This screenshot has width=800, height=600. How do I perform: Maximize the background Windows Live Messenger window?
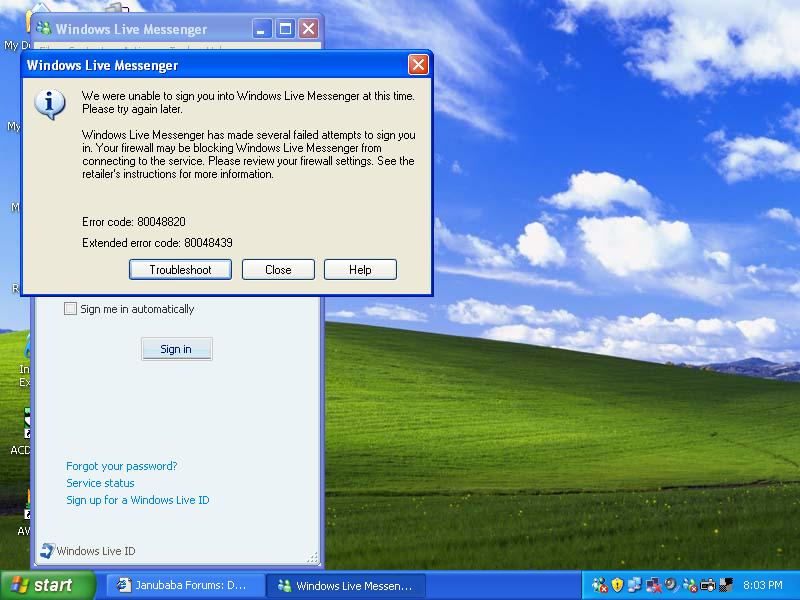[x=285, y=29]
